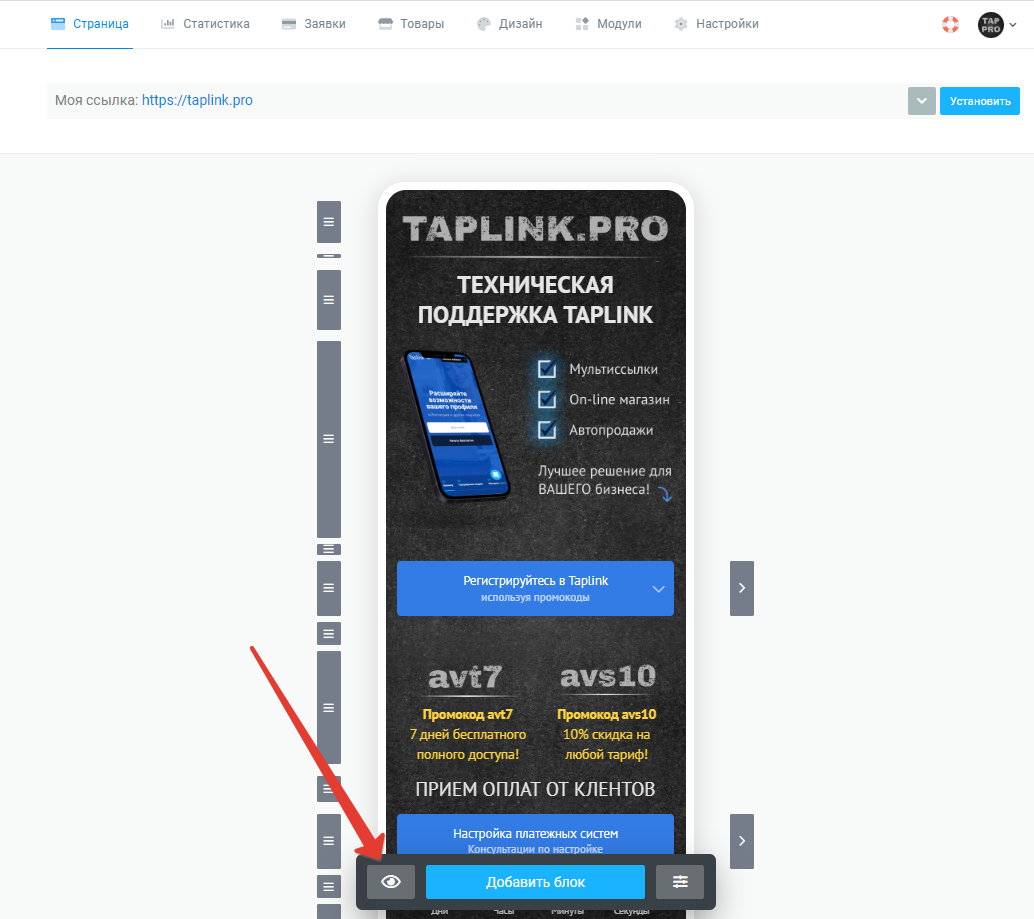This screenshot has height=919, width=1034.
Task: Click the right arrow beside Регистрируйтесь block
Action: (742, 588)
